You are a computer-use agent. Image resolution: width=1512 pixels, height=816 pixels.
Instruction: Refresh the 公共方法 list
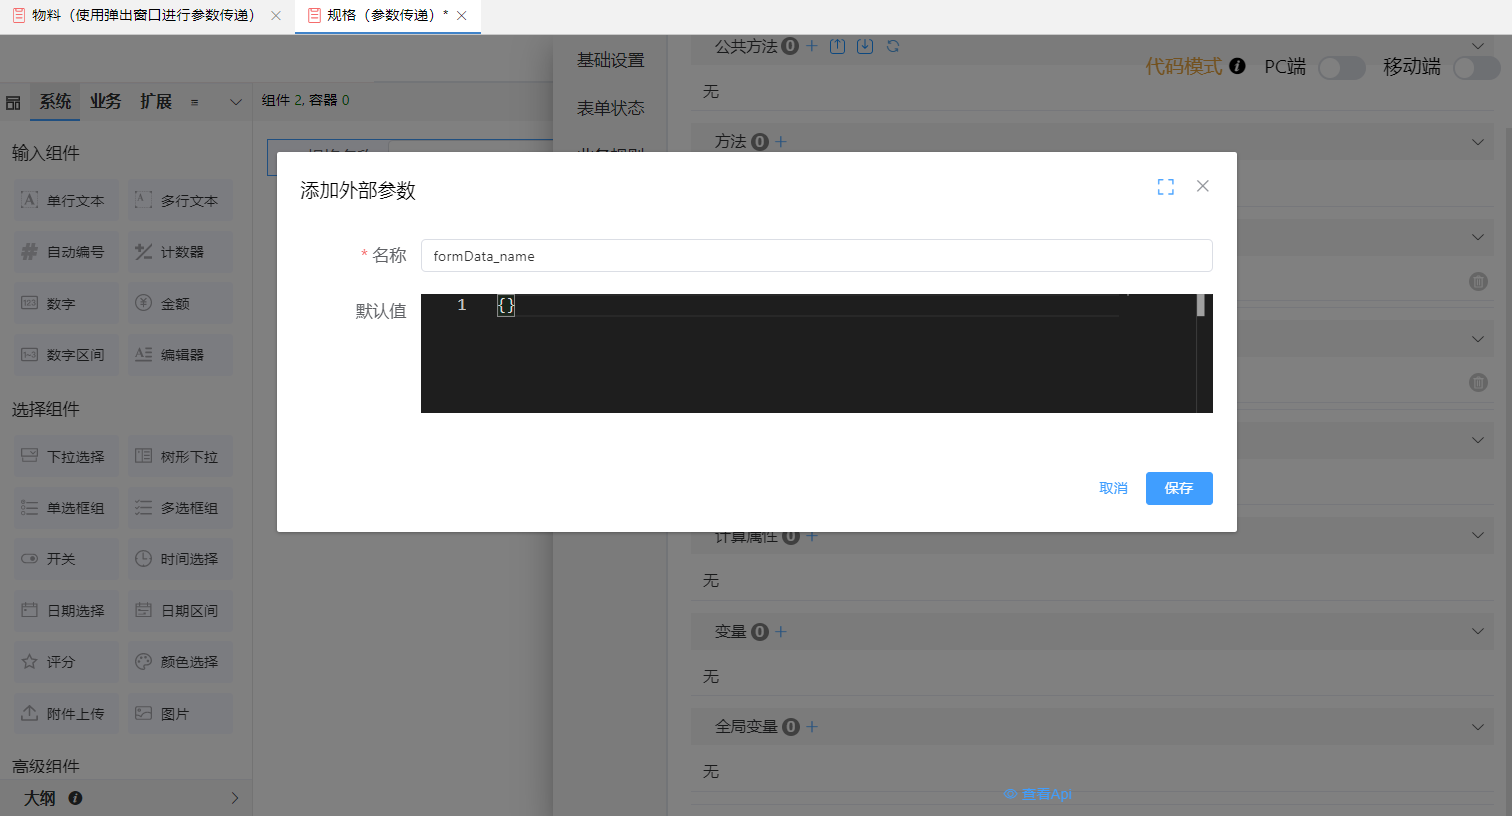894,46
